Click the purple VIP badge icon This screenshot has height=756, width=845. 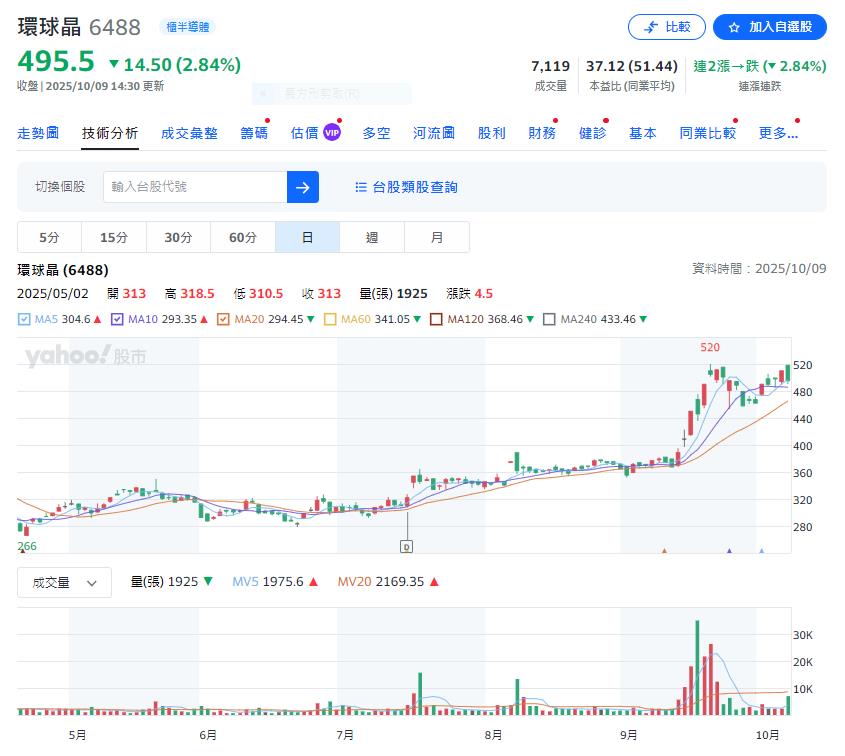point(332,132)
